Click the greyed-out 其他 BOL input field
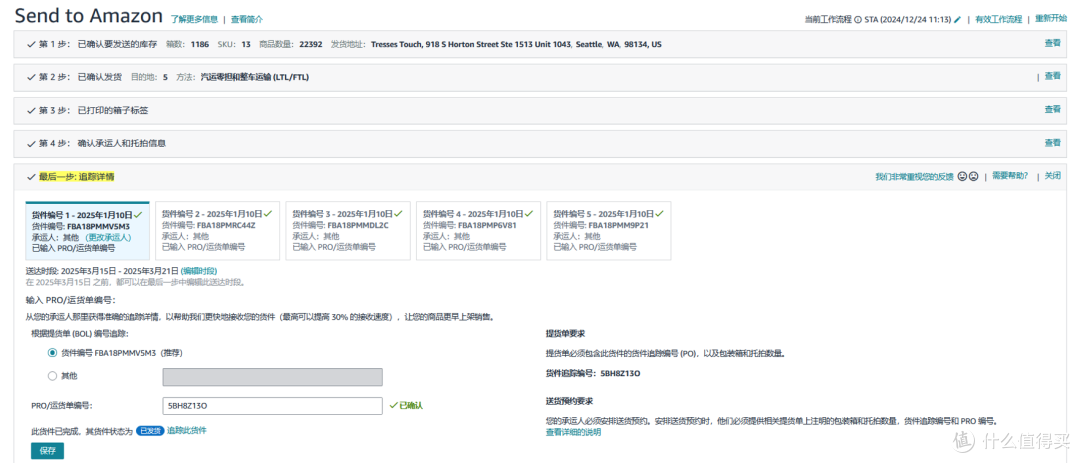This screenshot has width=1080, height=463. tap(272, 377)
